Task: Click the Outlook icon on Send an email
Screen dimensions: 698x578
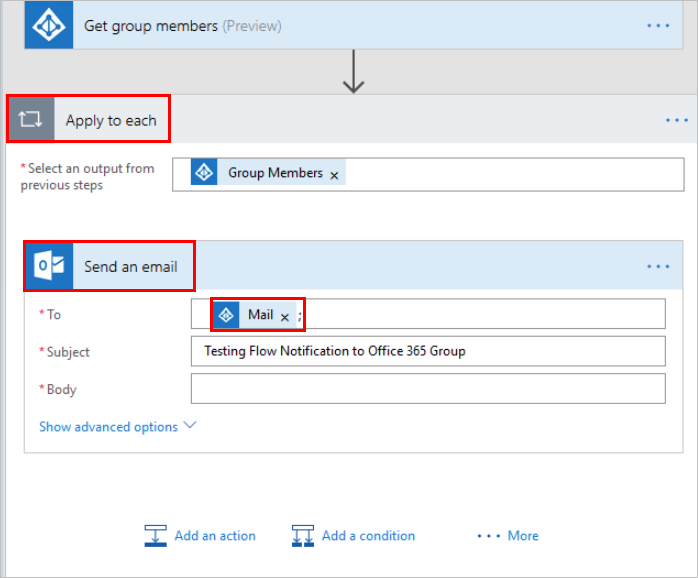Action: click(x=49, y=266)
